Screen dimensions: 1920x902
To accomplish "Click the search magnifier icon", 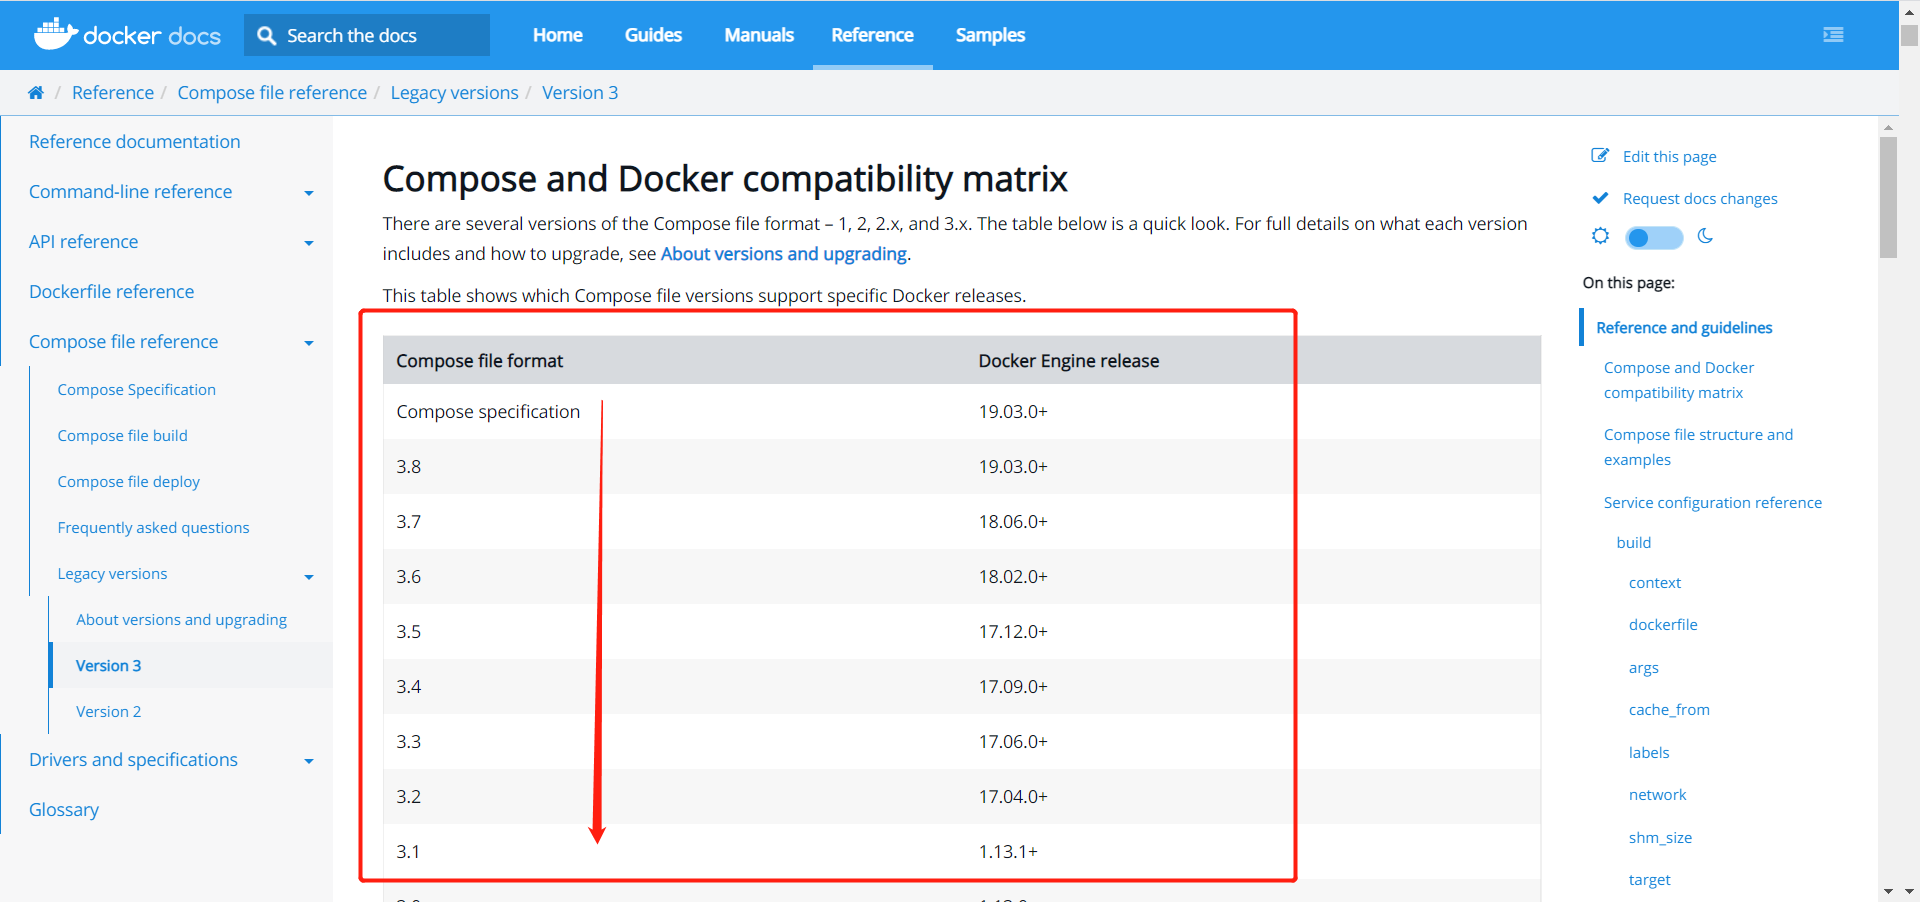I will [x=266, y=36].
